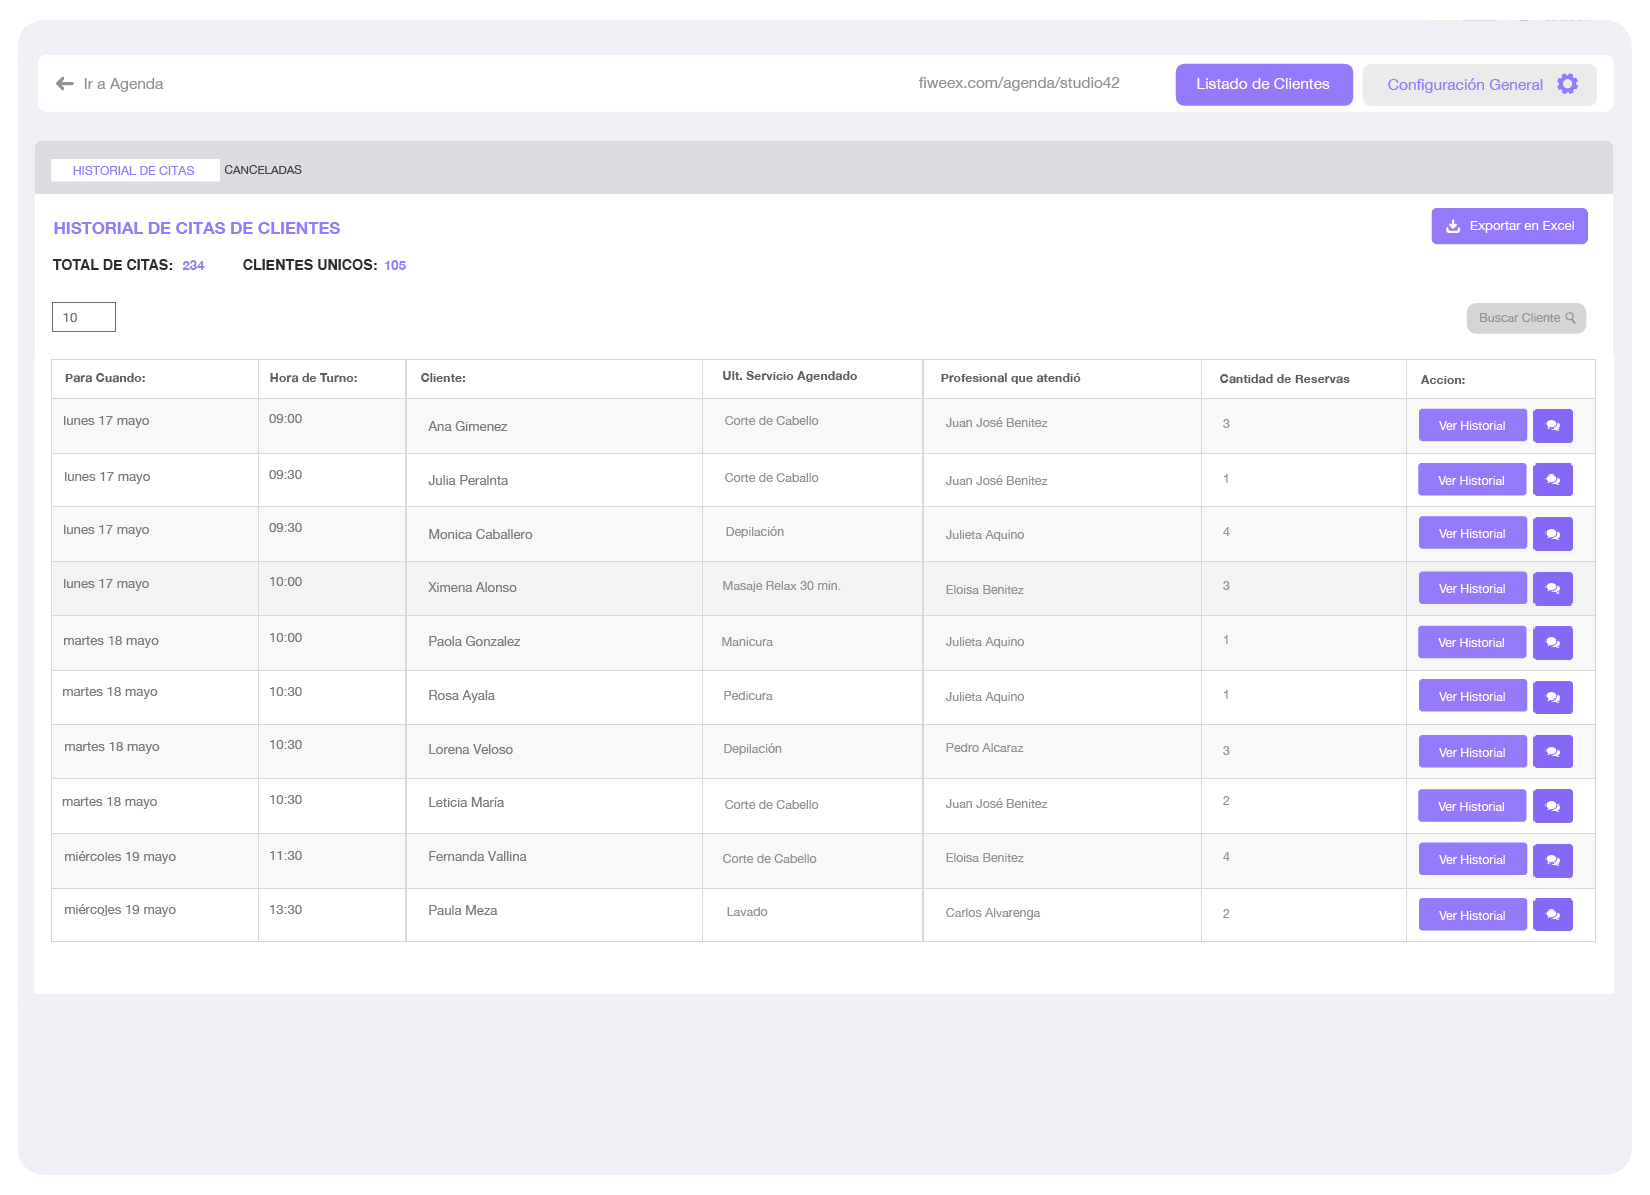Click the back arrow next to Ir a Agenda
The image size is (1650, 1195).
[x=65, y=84]
